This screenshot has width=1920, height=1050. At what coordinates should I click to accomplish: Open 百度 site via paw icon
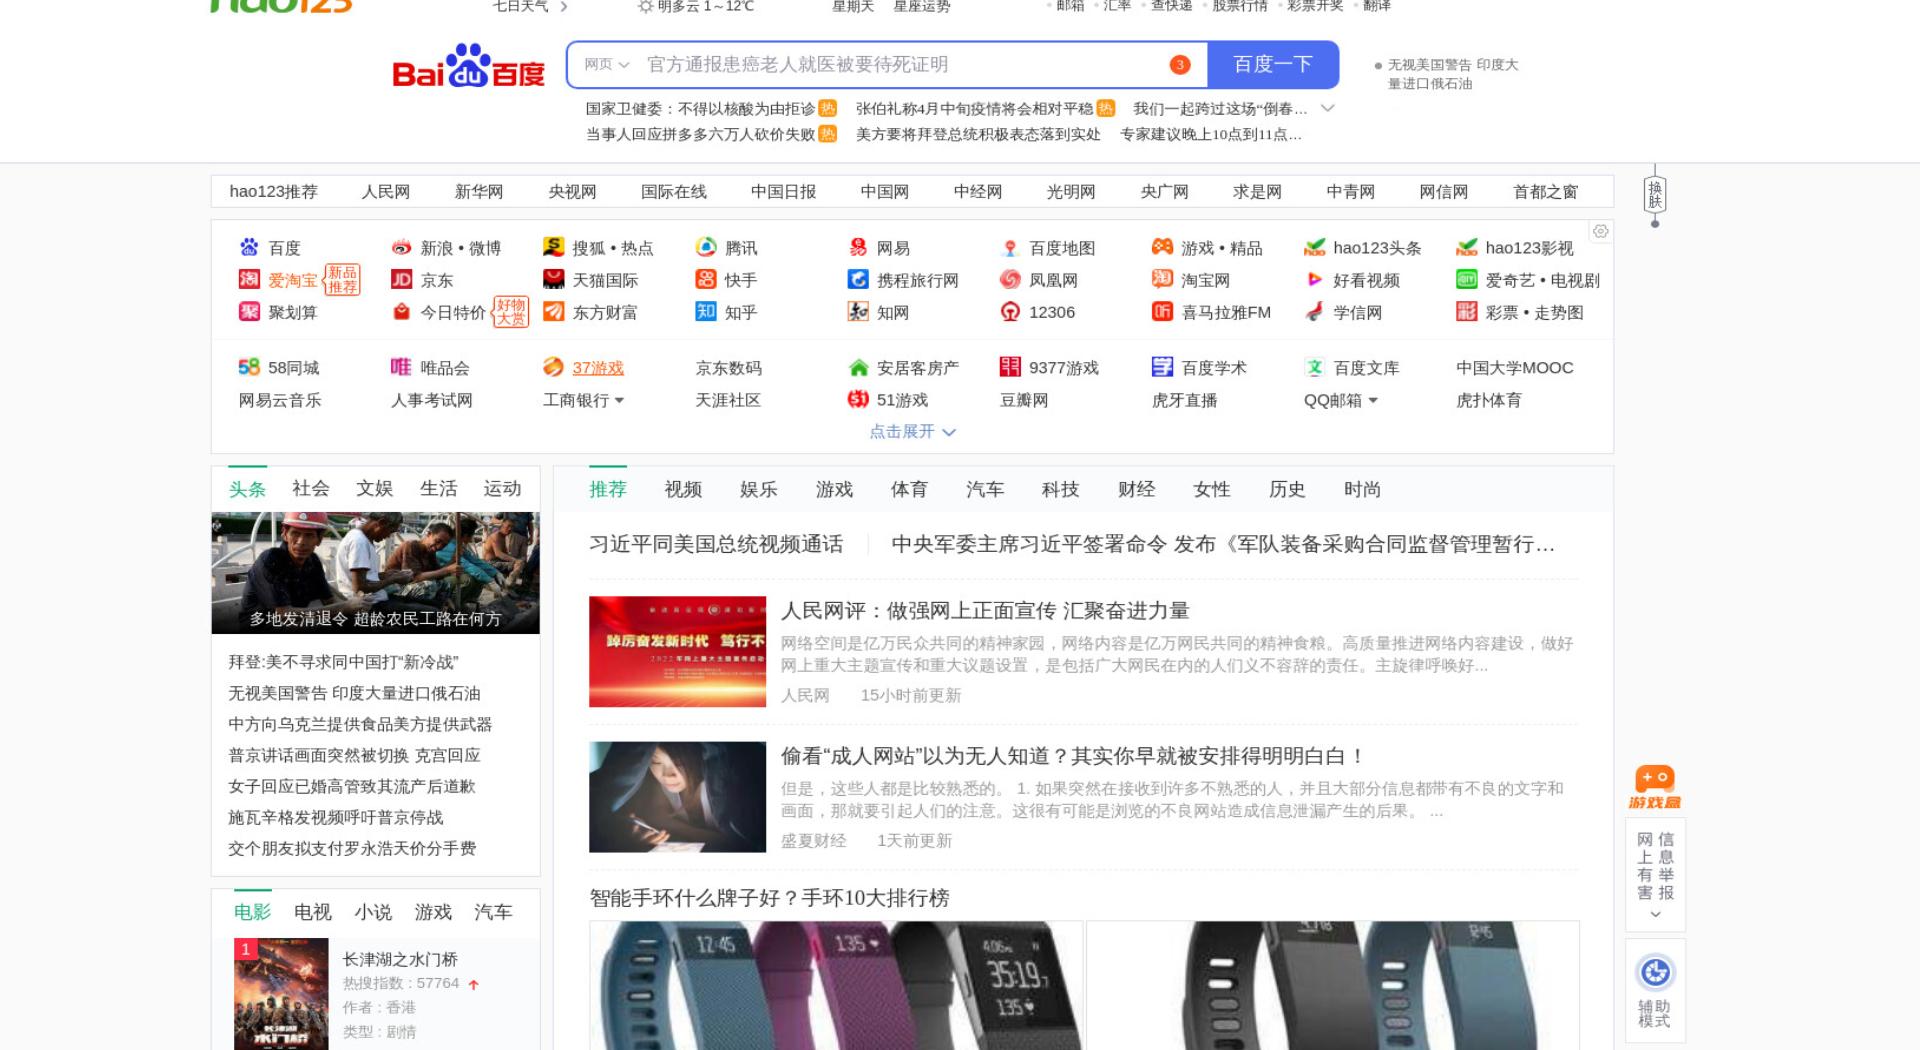click(249, 247)
